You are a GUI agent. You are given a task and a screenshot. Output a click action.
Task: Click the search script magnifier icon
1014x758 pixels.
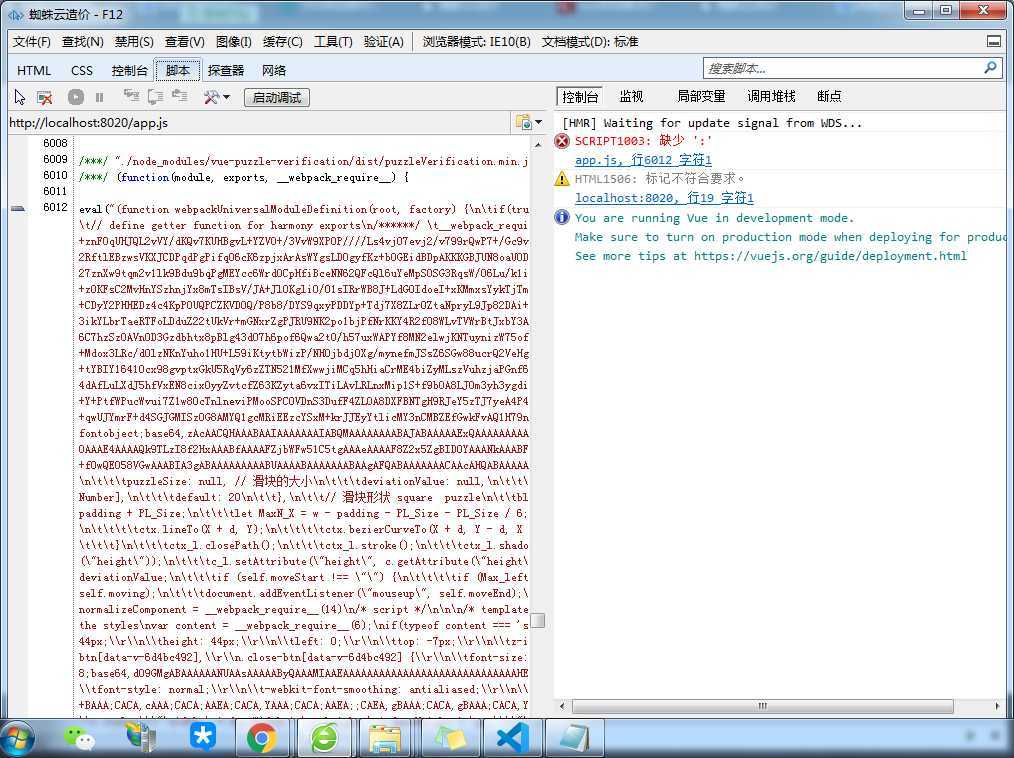click(x=990, y=67)
